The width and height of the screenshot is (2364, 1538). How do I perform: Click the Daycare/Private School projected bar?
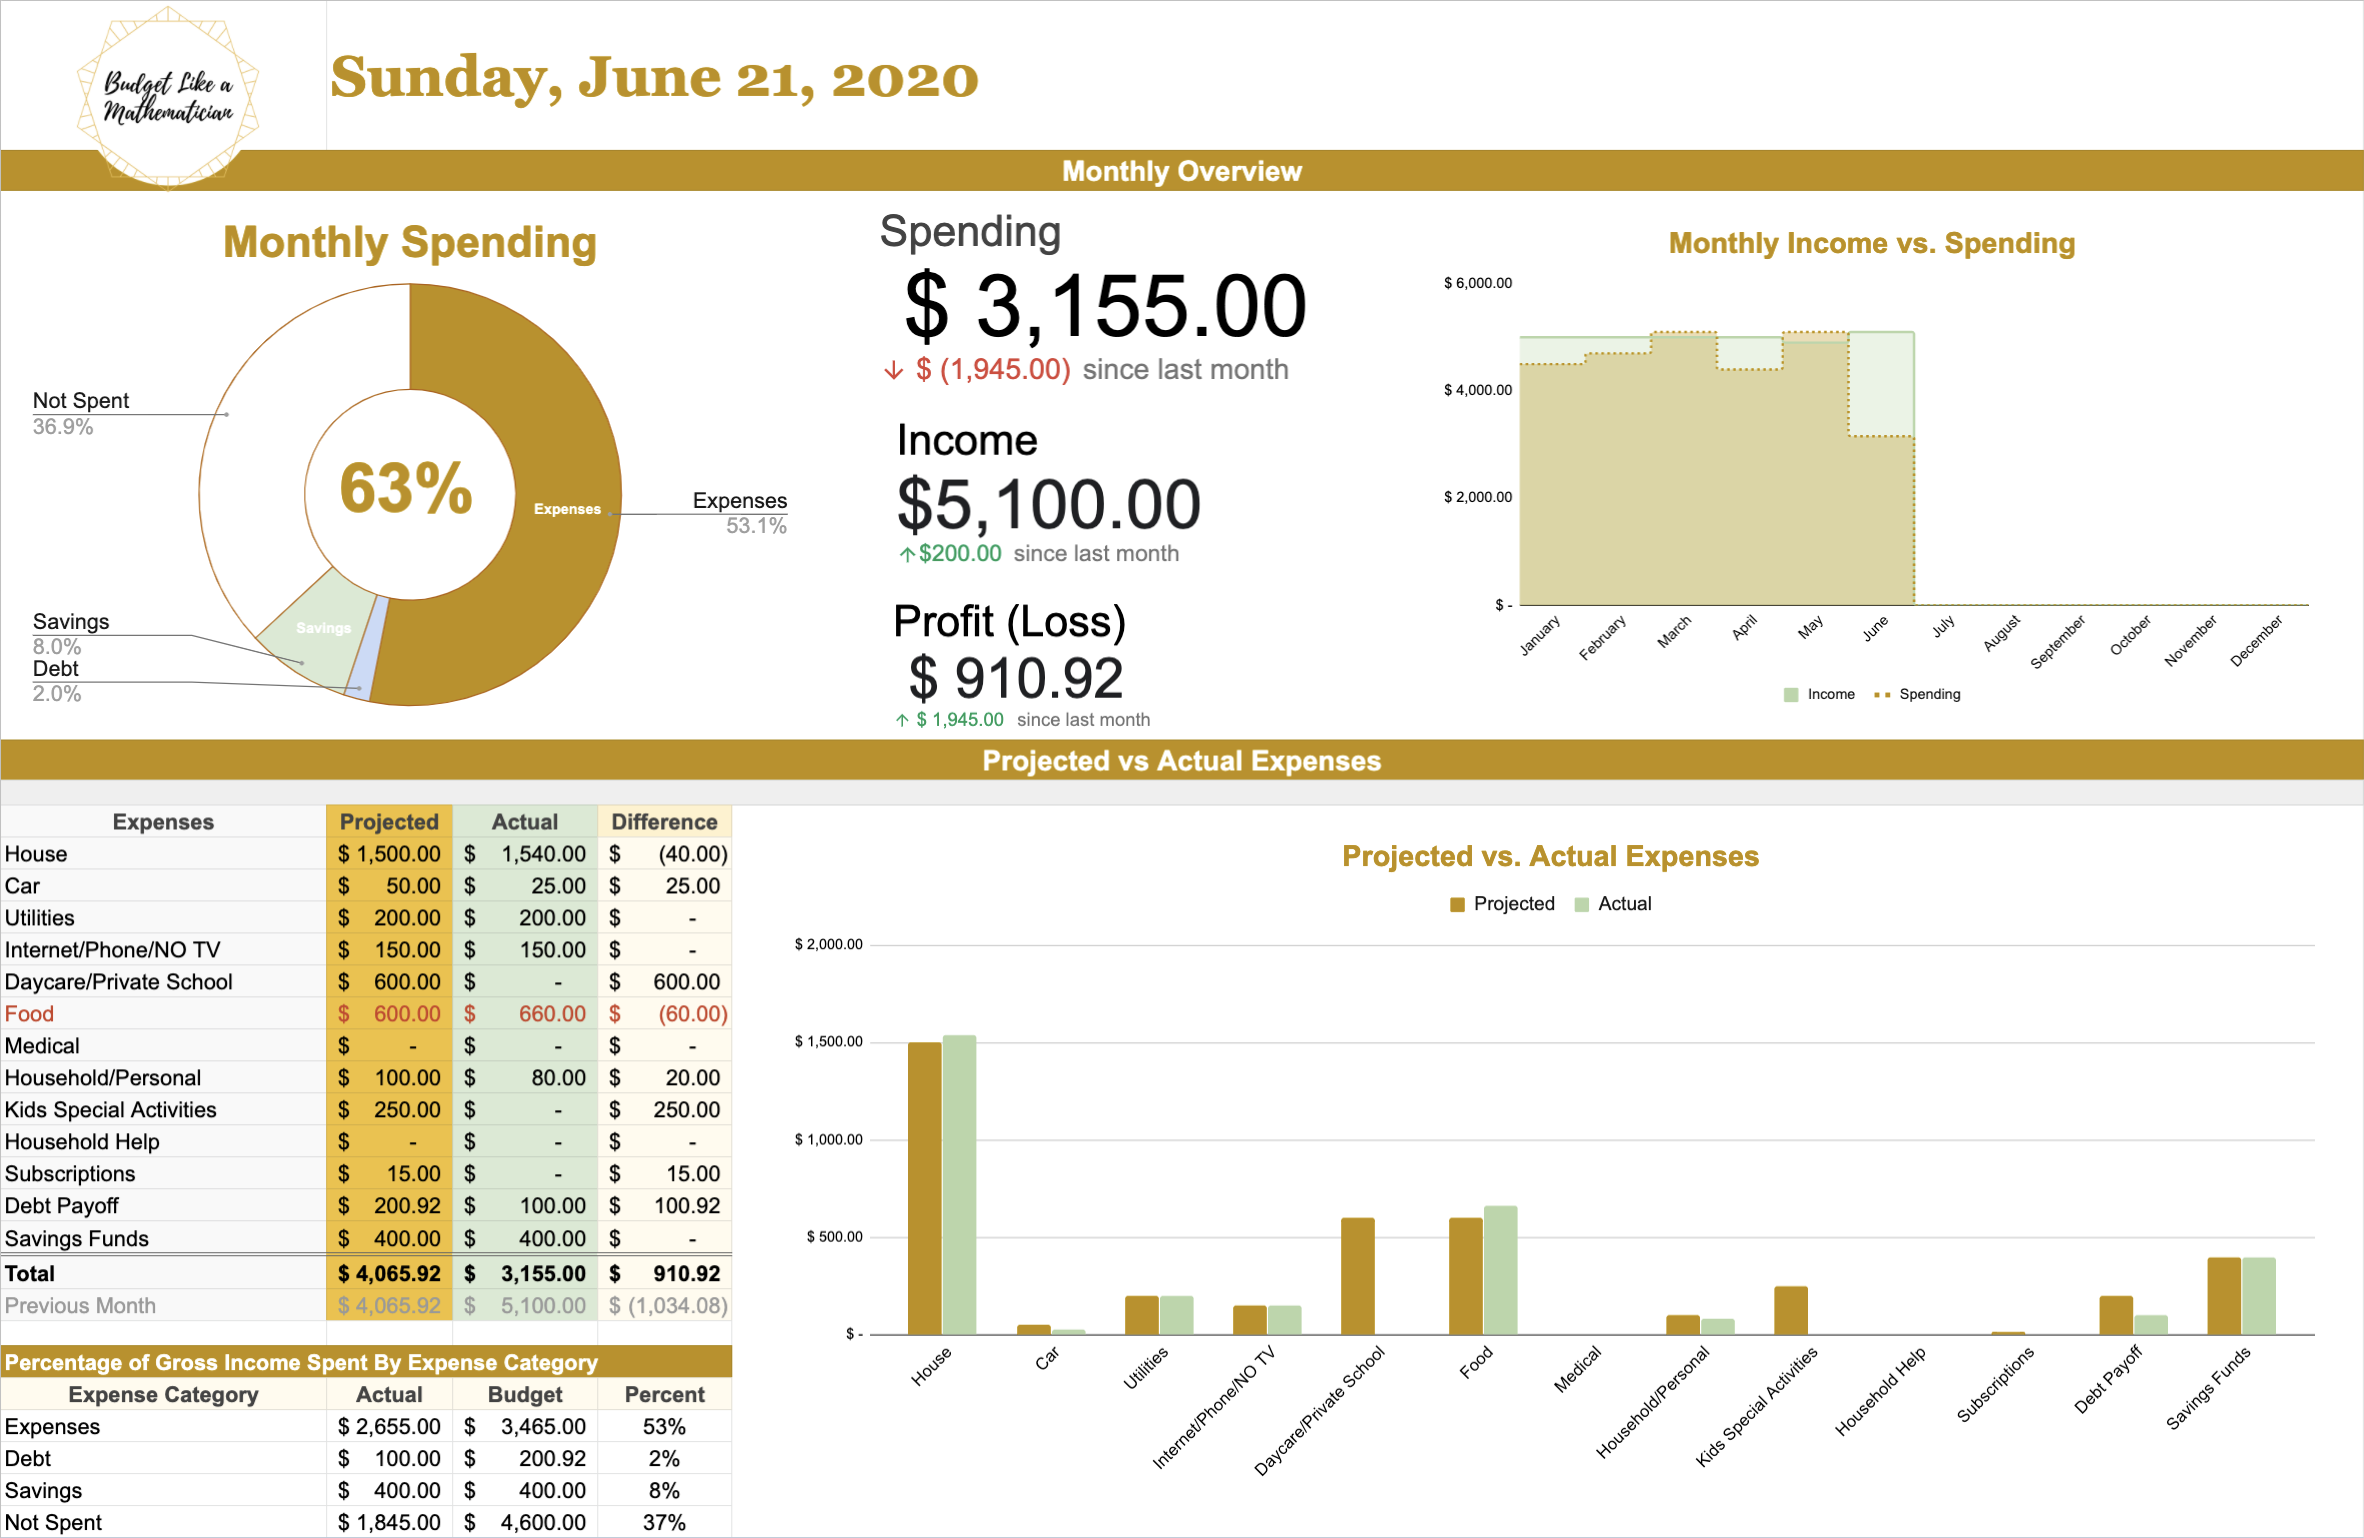pyautogui.click(x=1357, y=1276)
